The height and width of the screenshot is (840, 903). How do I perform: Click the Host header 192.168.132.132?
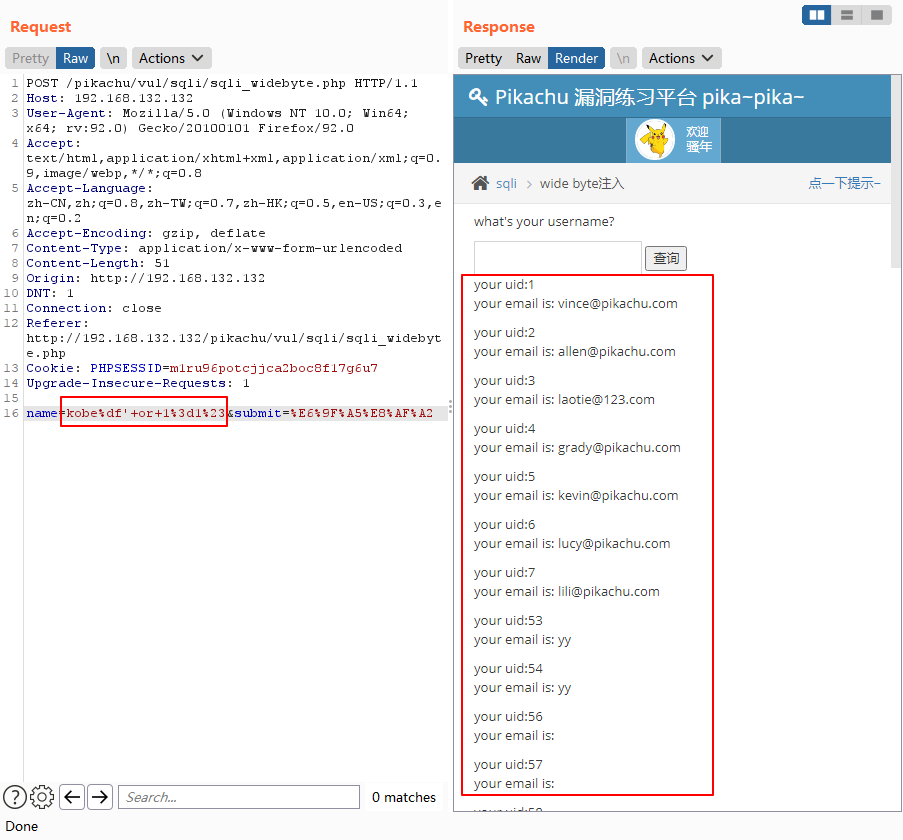[109, 98]
